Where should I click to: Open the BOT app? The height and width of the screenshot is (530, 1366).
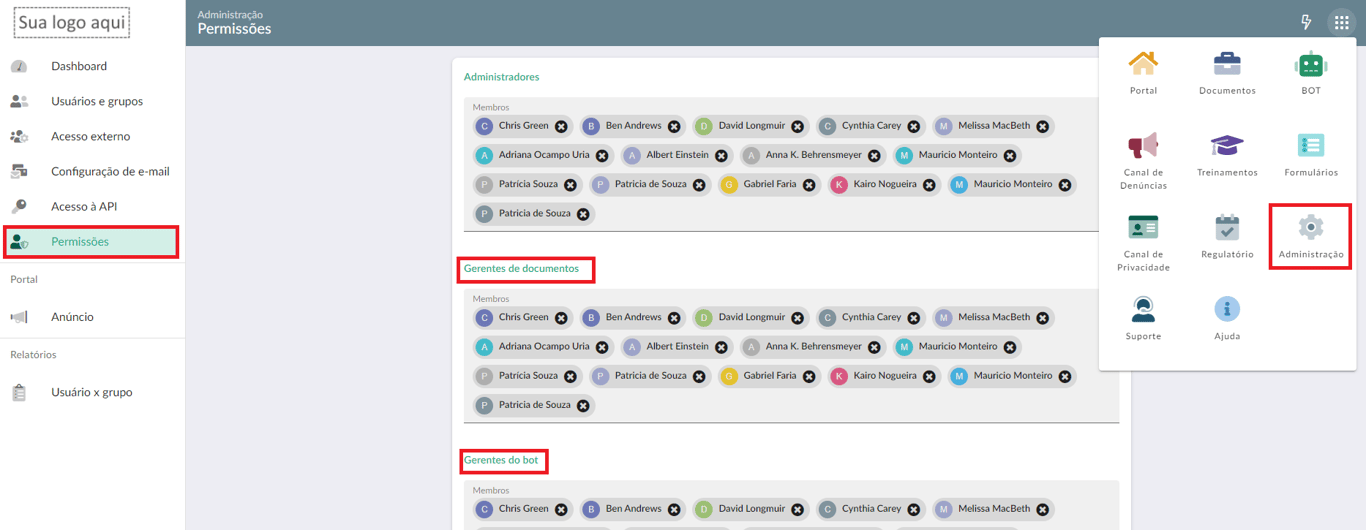[1311, 72]
